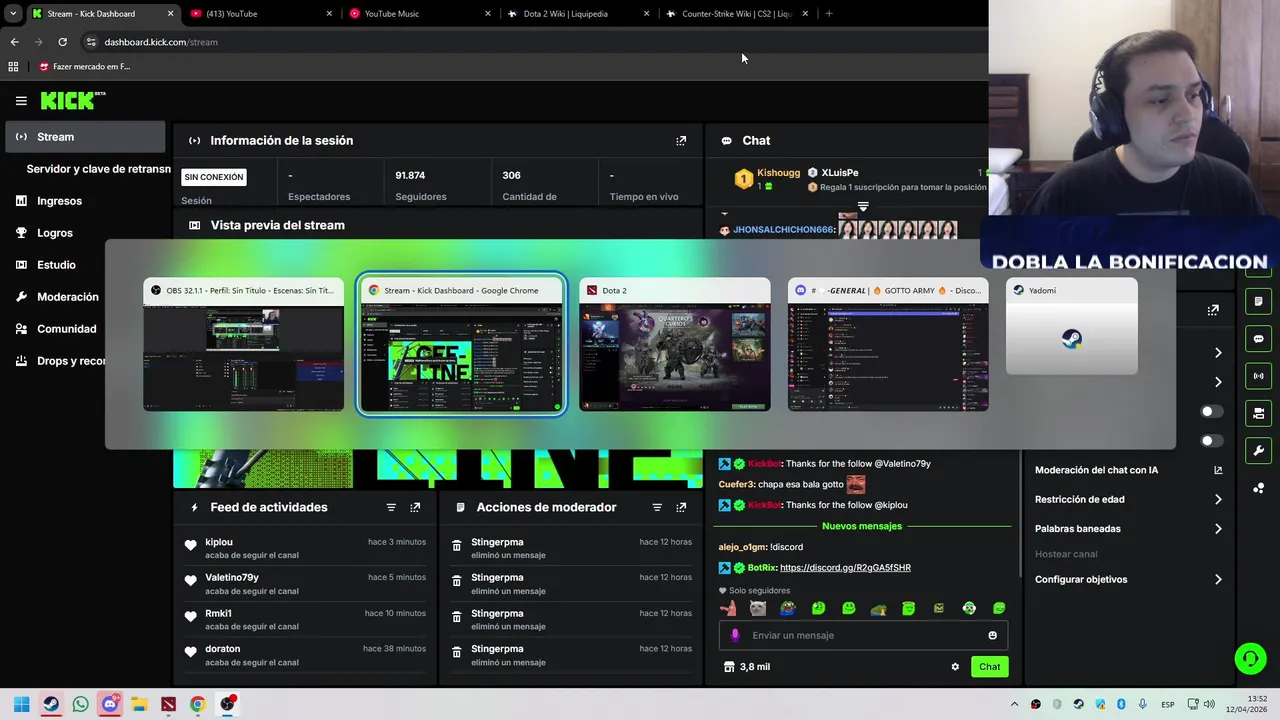This screenshot has height=720, width=1280.
Task: Open external link icon for Moderación del chat con IA
Action: click(1218, 470)
